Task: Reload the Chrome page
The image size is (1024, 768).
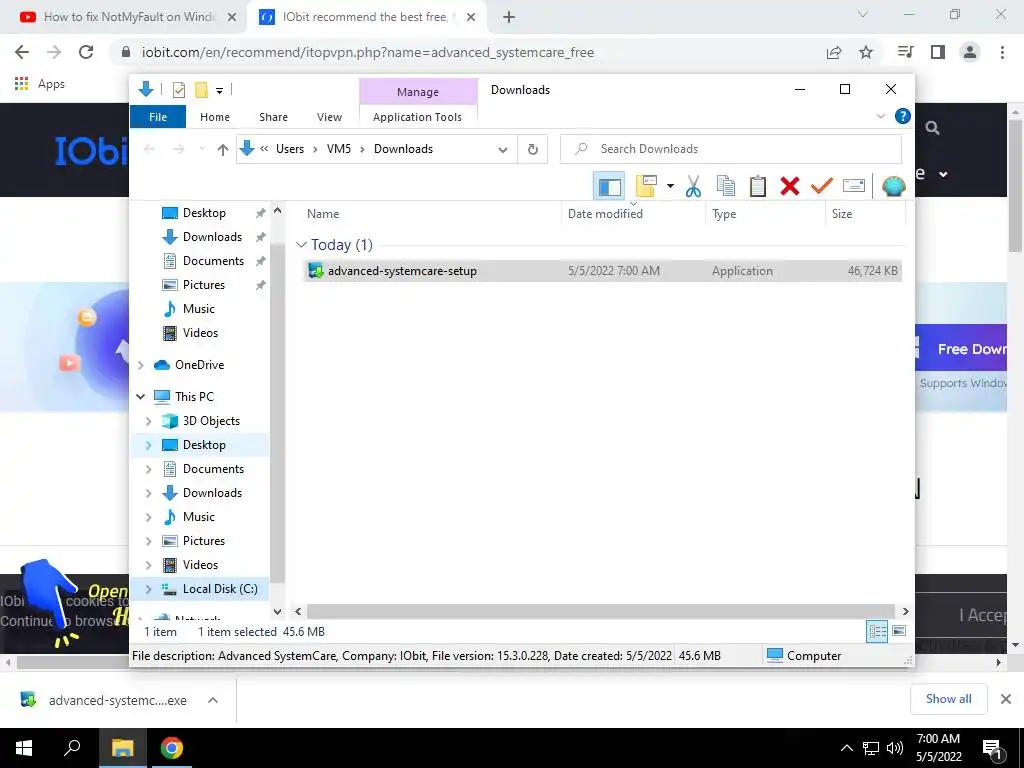Action: 86,52
